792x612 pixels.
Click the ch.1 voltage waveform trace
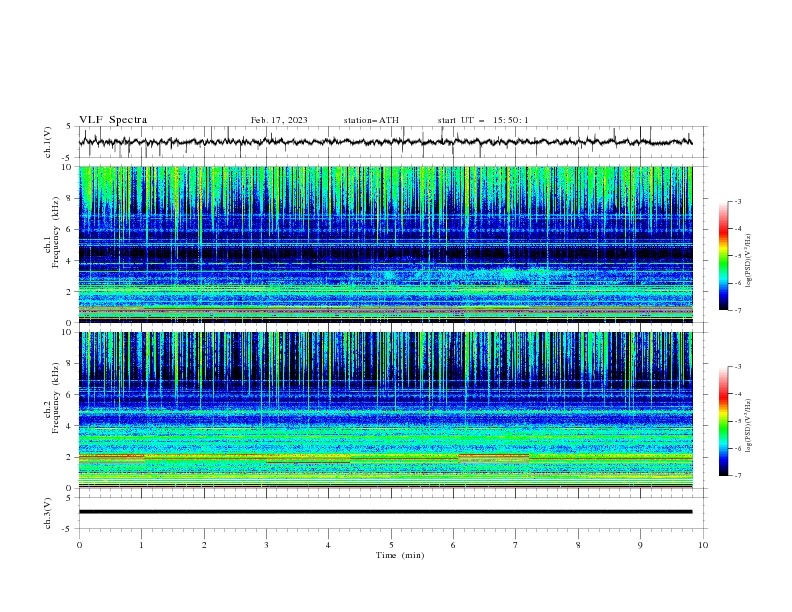click(385, 142)
